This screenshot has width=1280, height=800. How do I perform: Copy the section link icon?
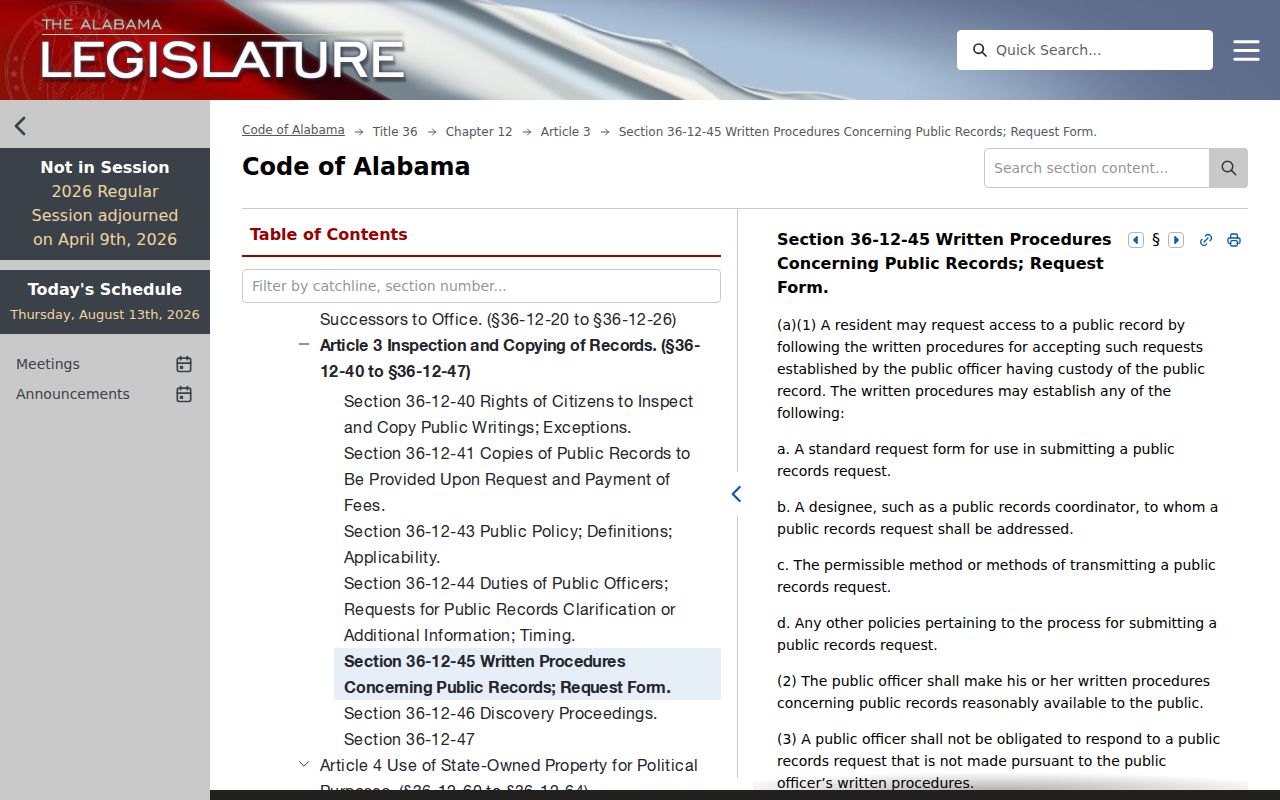pos(1206,240)
